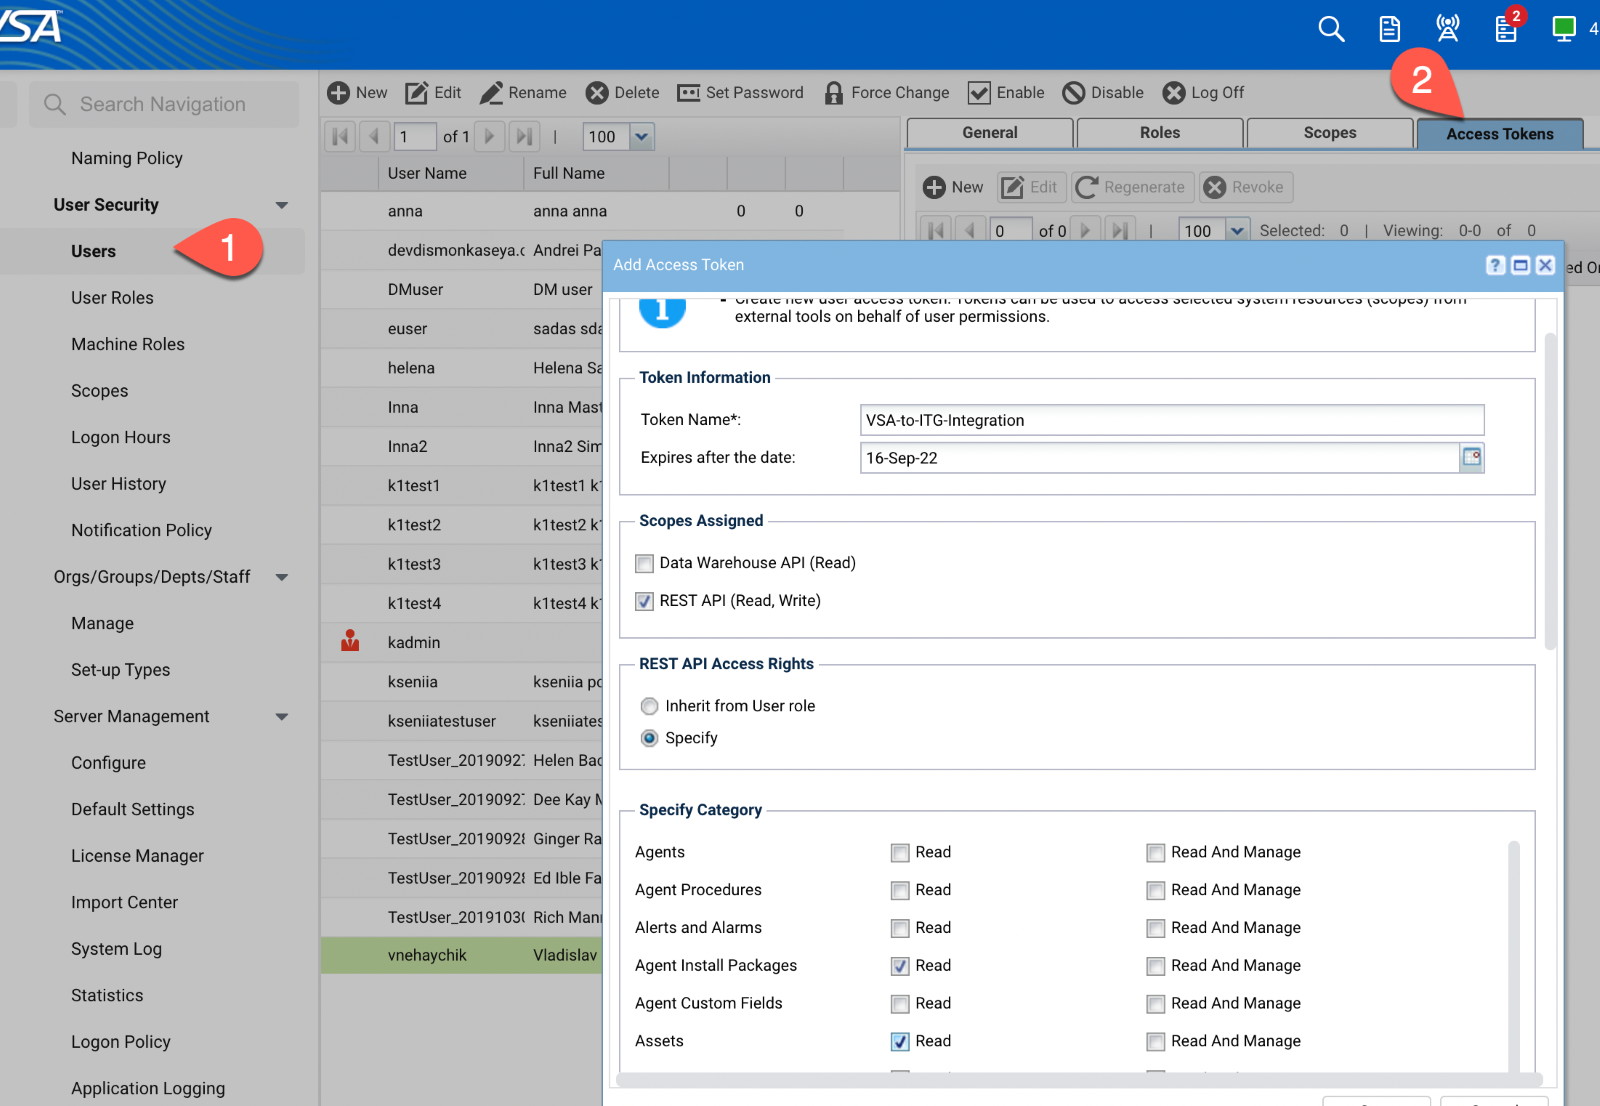Image resolution: width=1600 pixels, height=1106 pixels.
Task: Click Log Off in the users toolbar
Action: pos(1203,93)
